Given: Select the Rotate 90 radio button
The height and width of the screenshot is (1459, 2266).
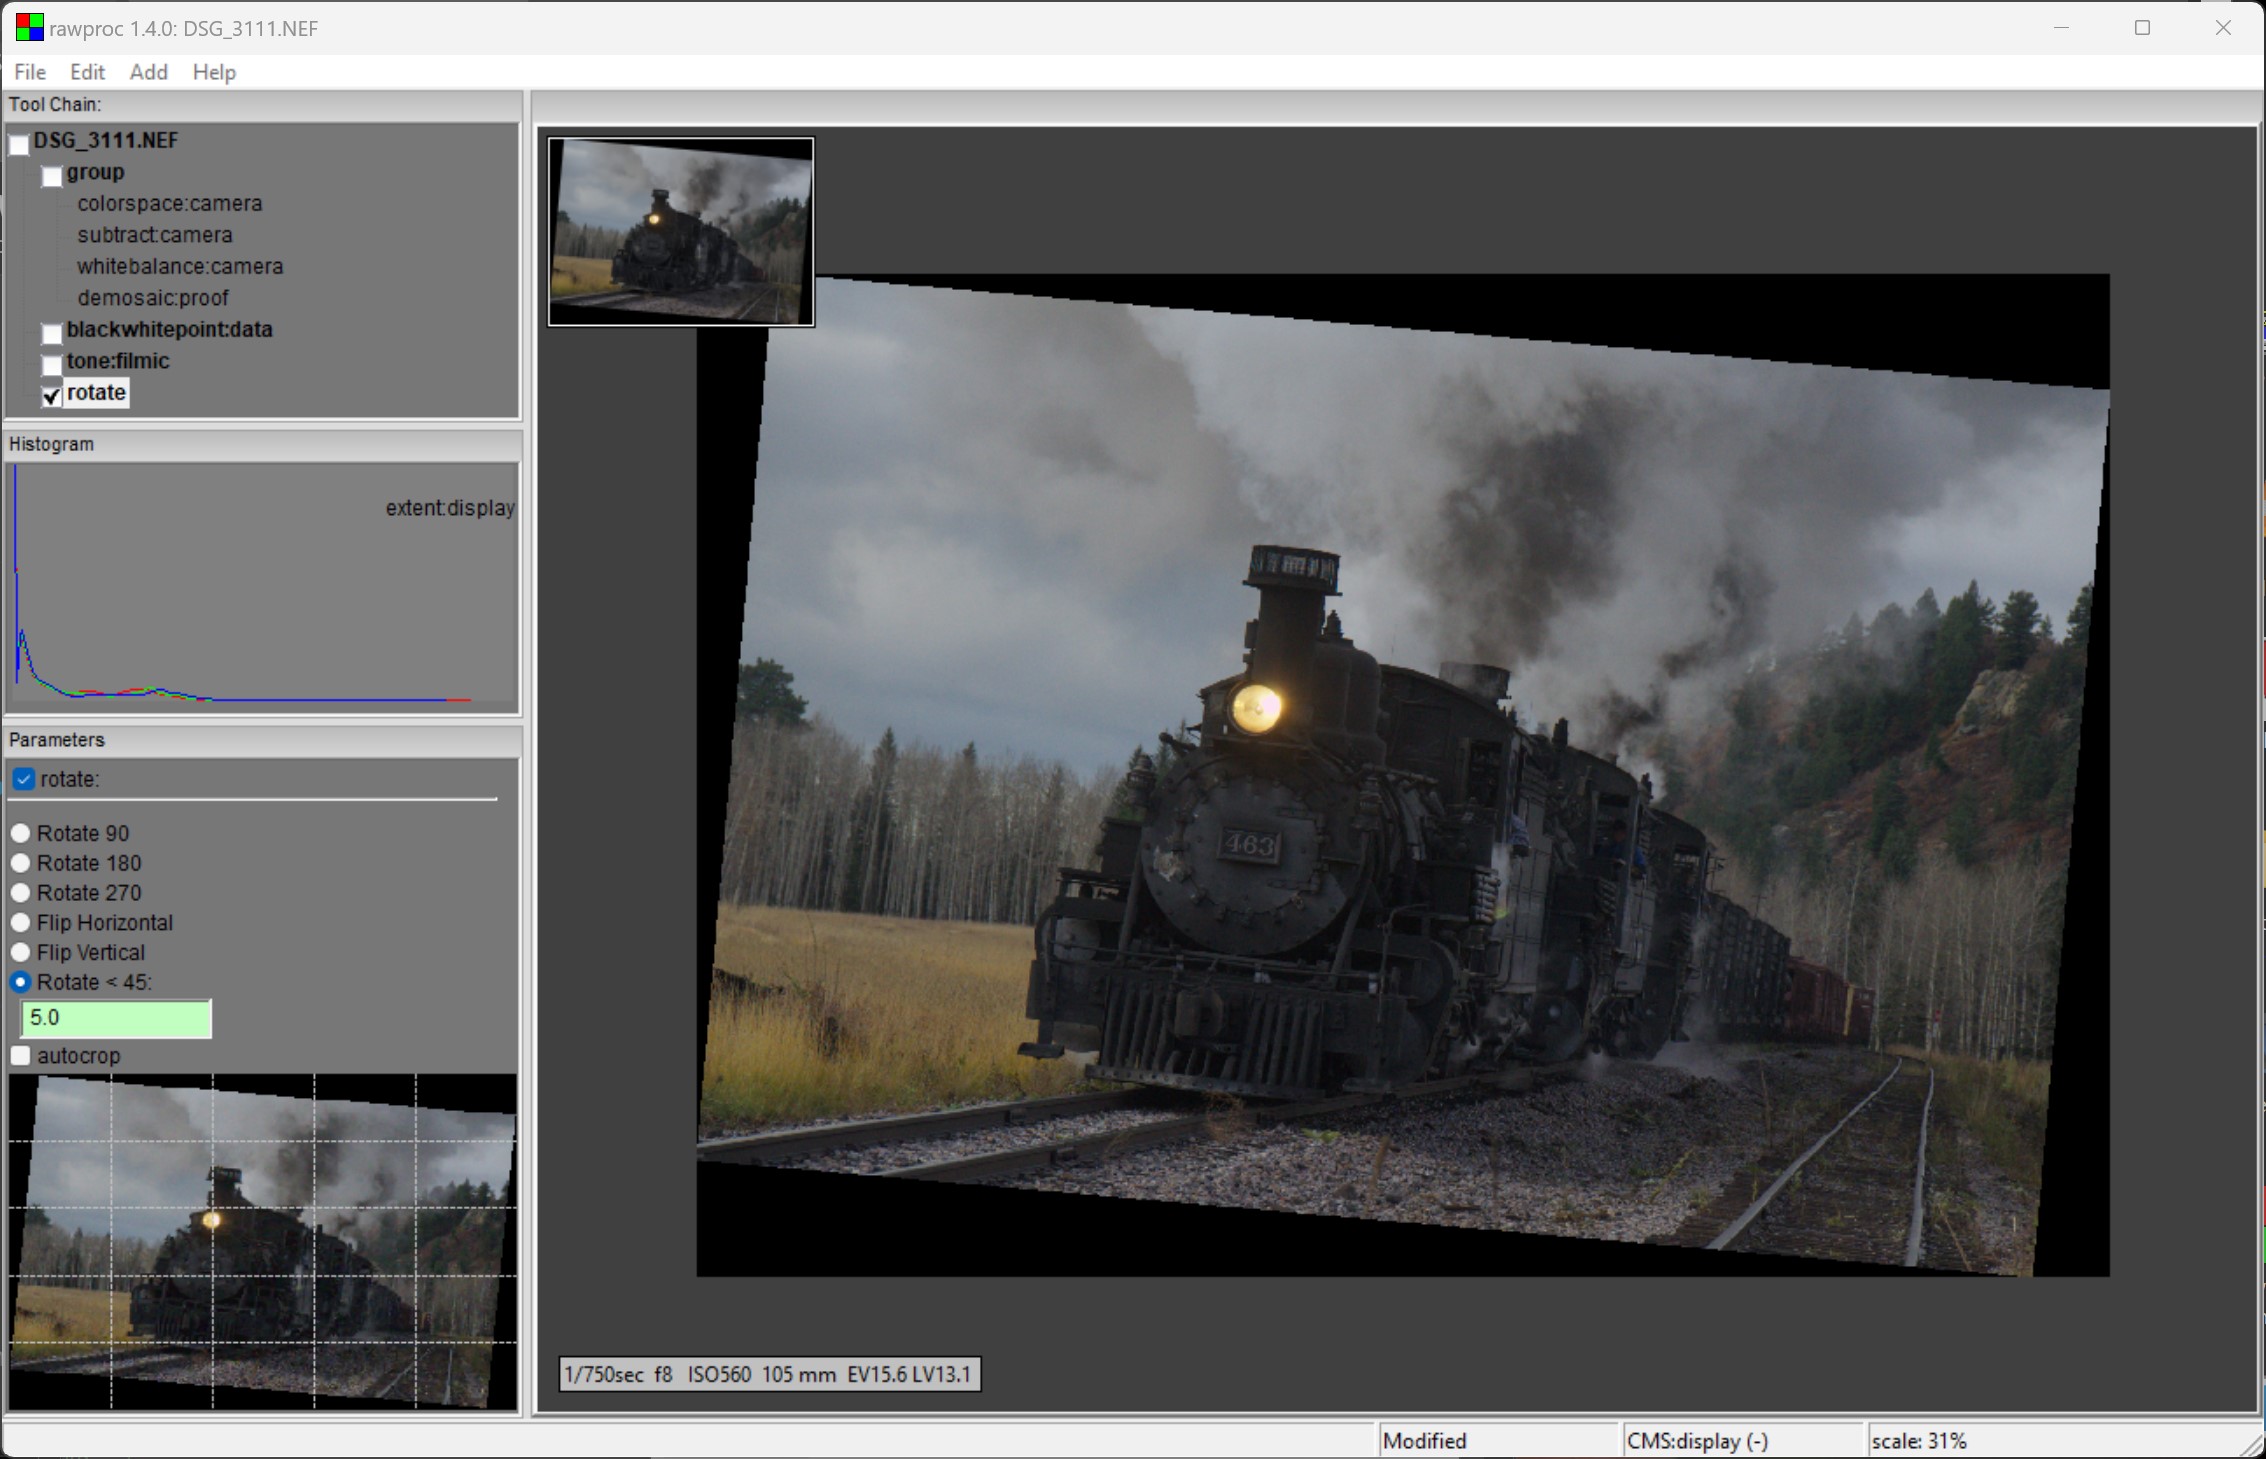Looking at the screenshot, I should (21, 833).
